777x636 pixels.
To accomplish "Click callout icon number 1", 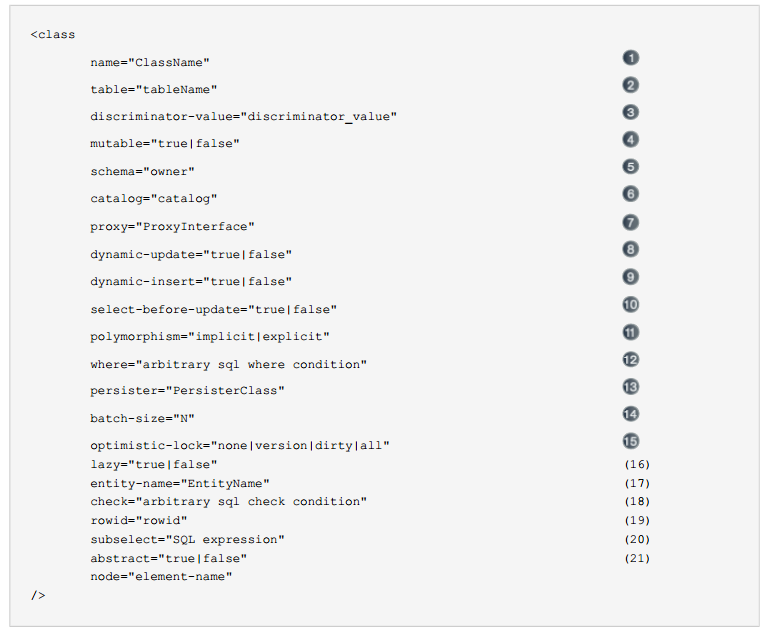I will [x=630, y=58].
